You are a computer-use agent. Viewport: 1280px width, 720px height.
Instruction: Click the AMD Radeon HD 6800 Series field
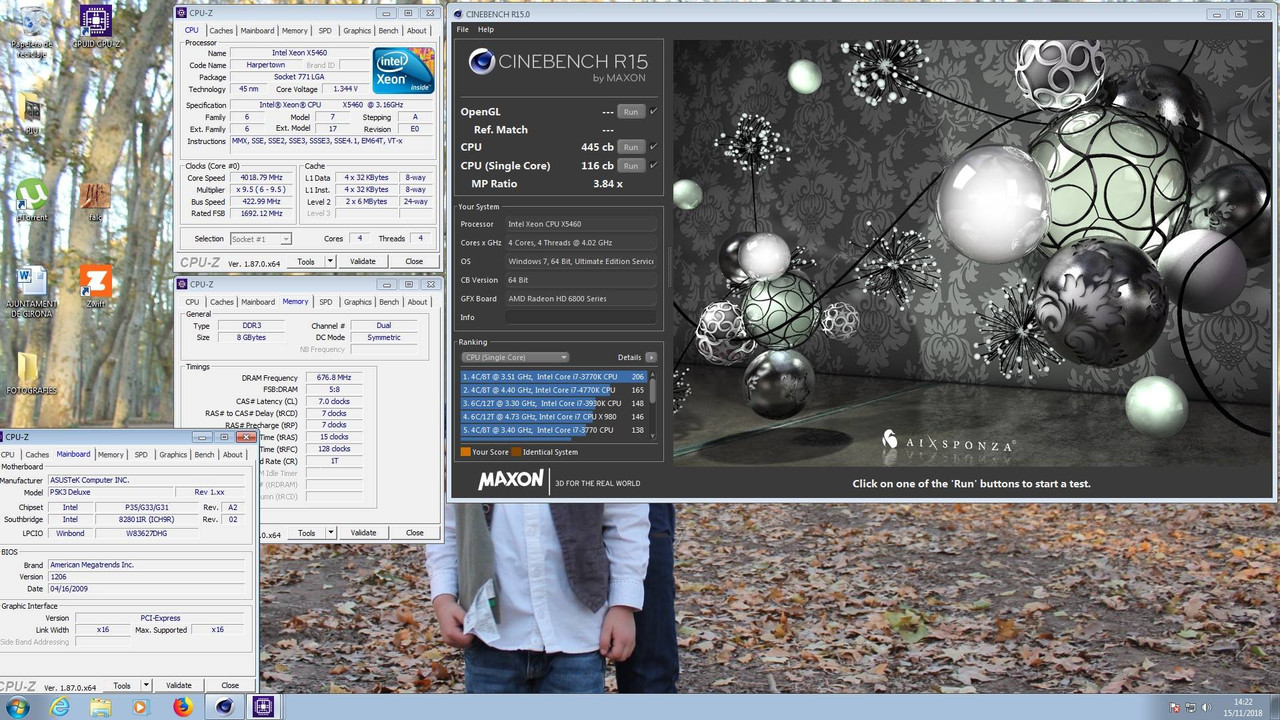(581, 298)
